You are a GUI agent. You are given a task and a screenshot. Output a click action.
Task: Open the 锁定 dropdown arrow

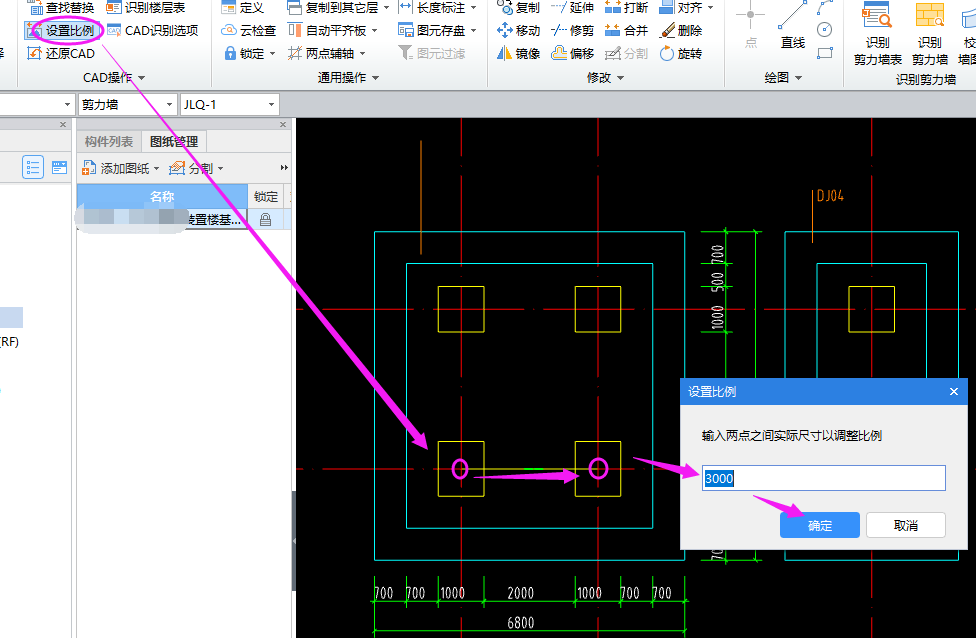273,54
